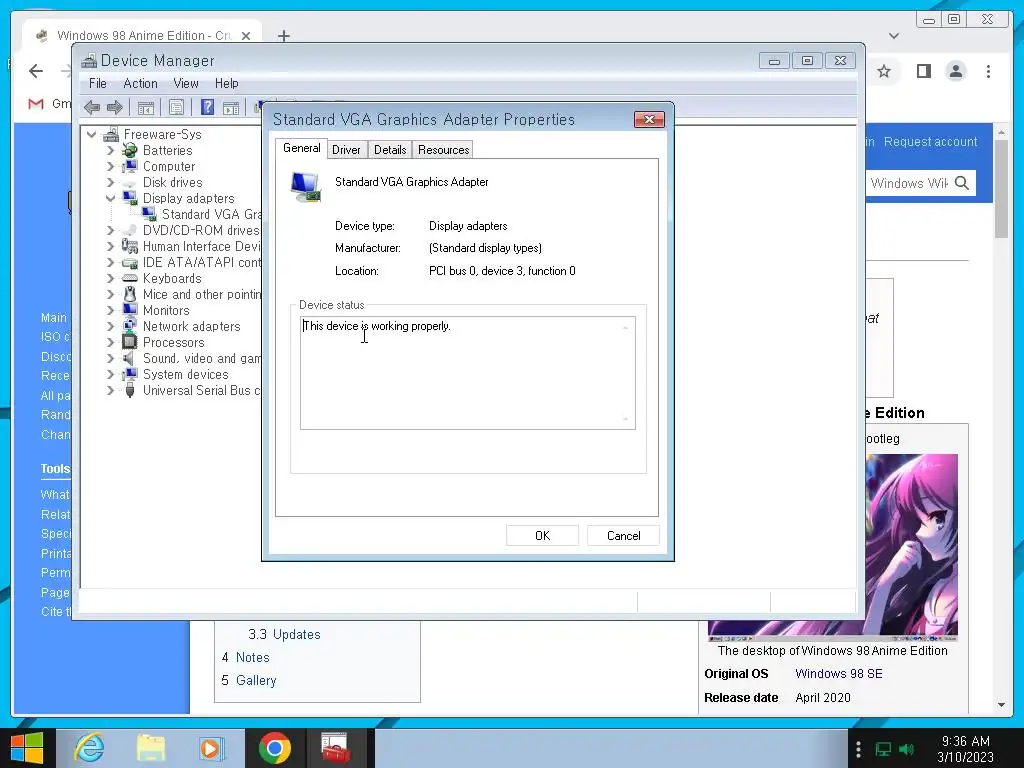The height and width of the screenshot is (768, 1024).
Task: Click volume speaker icon in system tray
Action: coord(906,749)
